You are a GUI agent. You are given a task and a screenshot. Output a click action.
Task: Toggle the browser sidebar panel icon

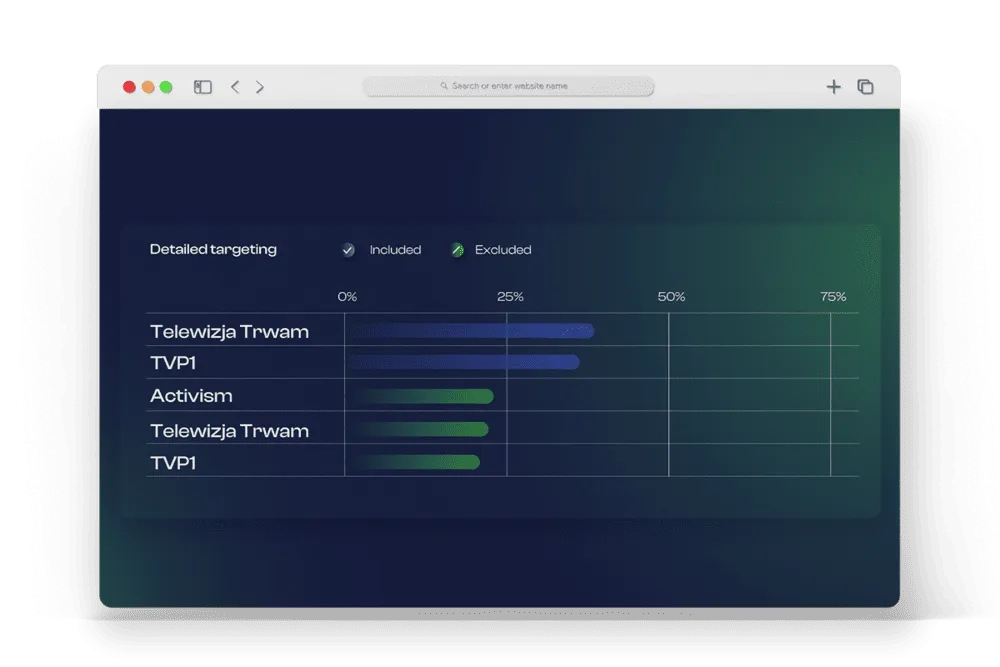203,87
